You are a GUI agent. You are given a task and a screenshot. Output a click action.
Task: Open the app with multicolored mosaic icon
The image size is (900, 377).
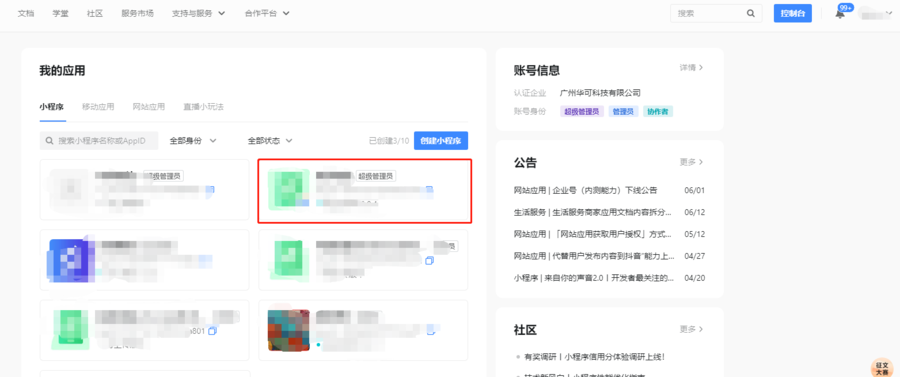363,330
